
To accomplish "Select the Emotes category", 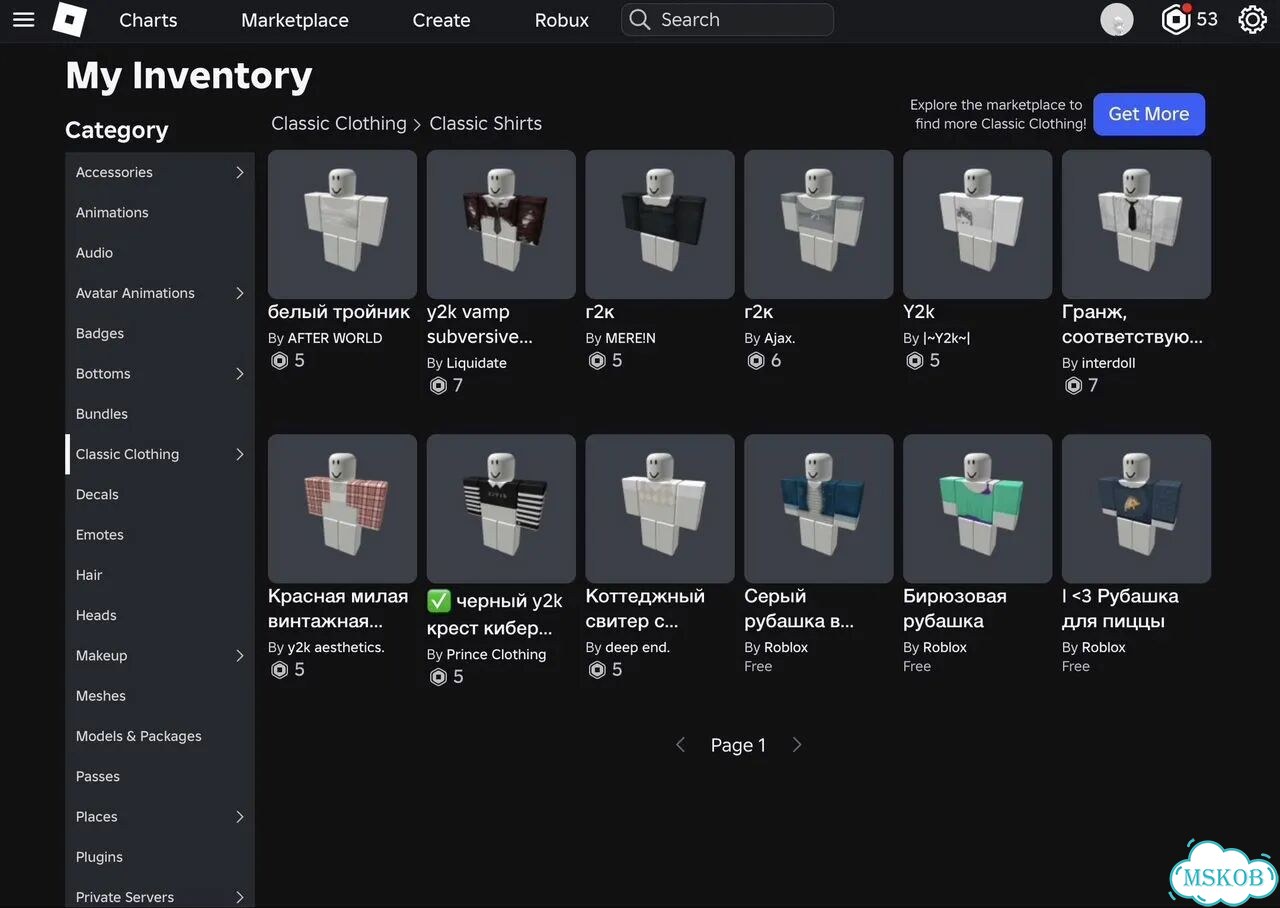I will pos(160,535).
